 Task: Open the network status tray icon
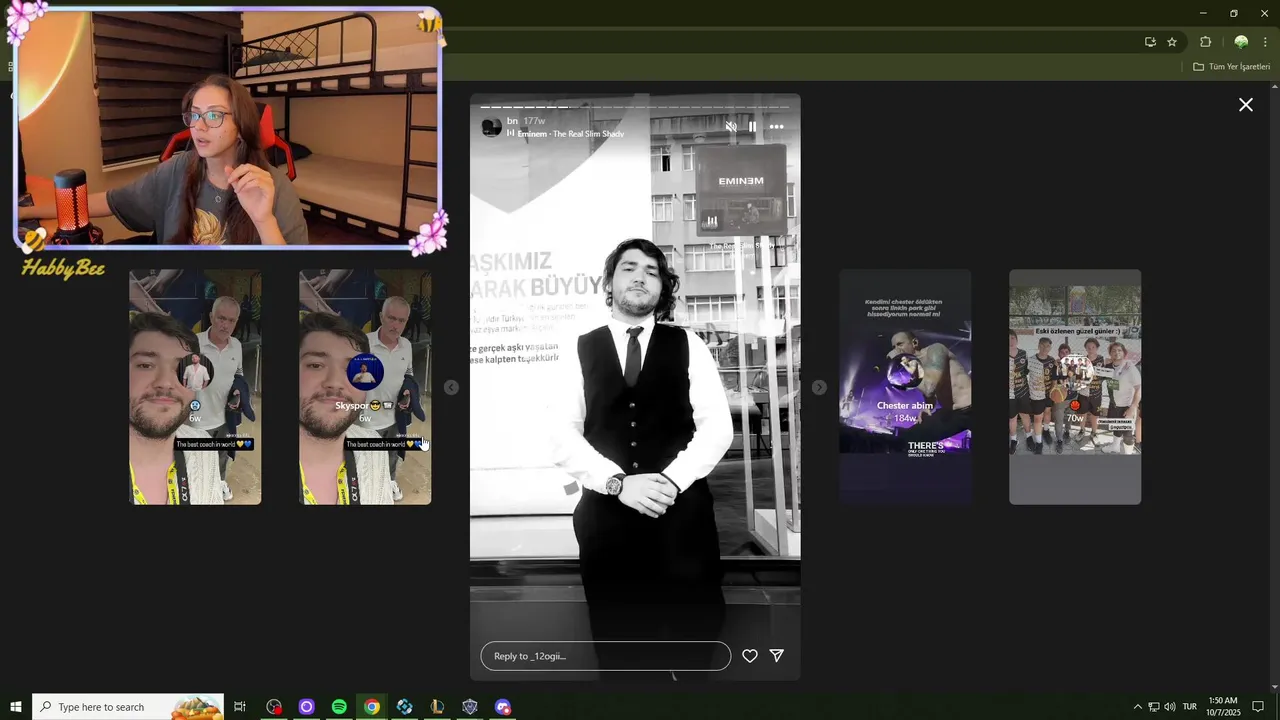pyautogui.click(x=1153, y=707)
